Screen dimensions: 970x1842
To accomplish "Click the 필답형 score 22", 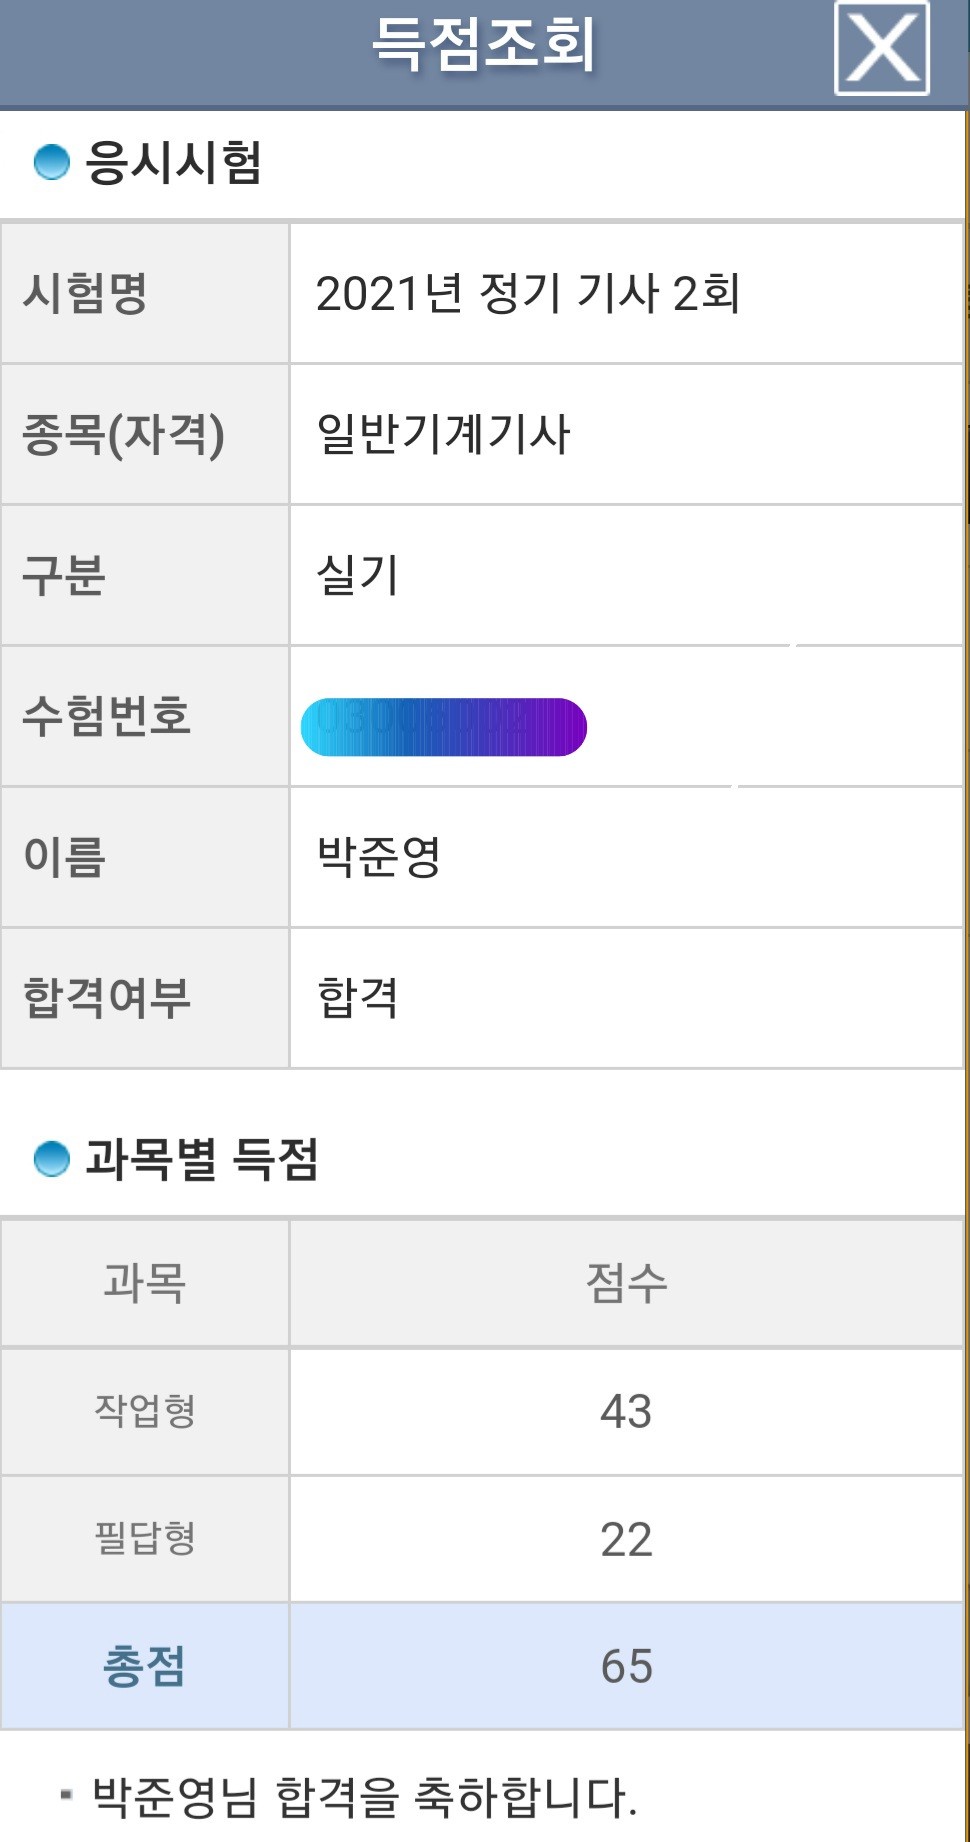I will pyautogui.click(x=626, y=1539).
